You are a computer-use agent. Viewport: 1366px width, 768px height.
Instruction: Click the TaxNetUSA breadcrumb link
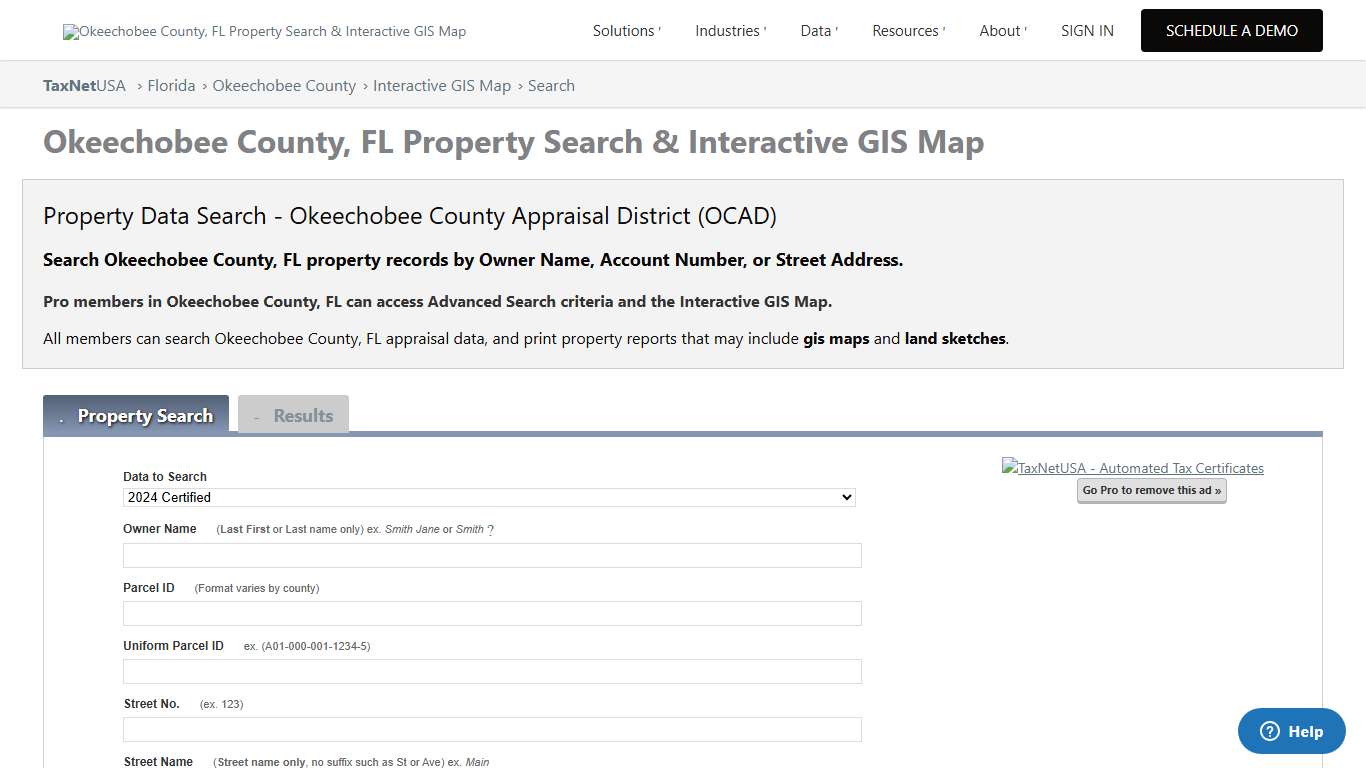84,85
